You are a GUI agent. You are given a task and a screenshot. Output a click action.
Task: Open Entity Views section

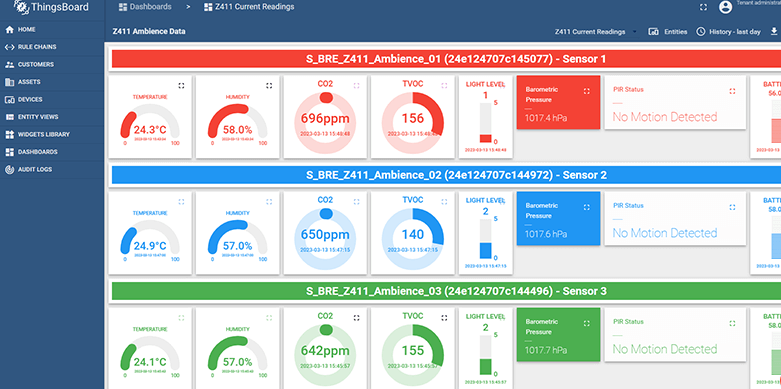tap(52, 117)
